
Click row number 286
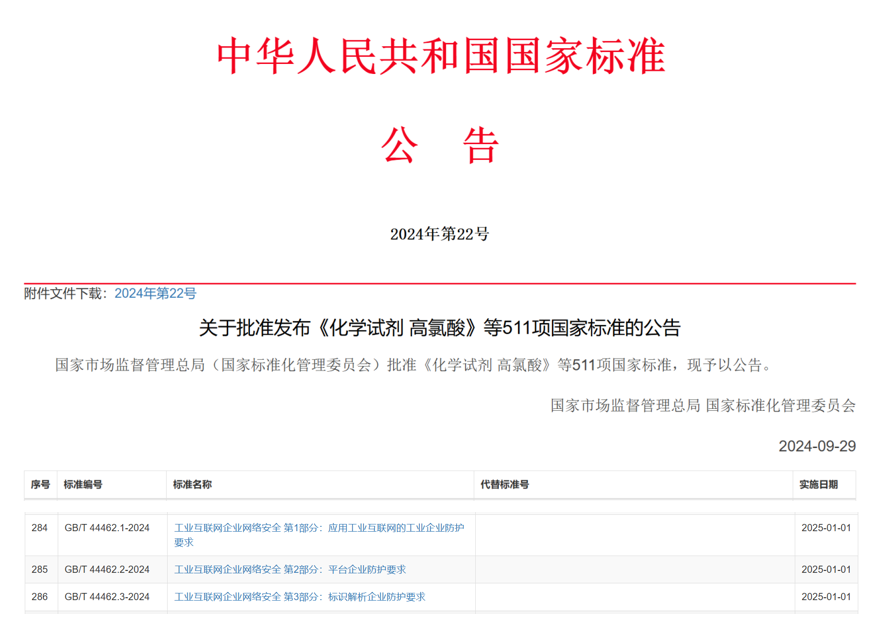pyautogui.click(x=40, y=597)
